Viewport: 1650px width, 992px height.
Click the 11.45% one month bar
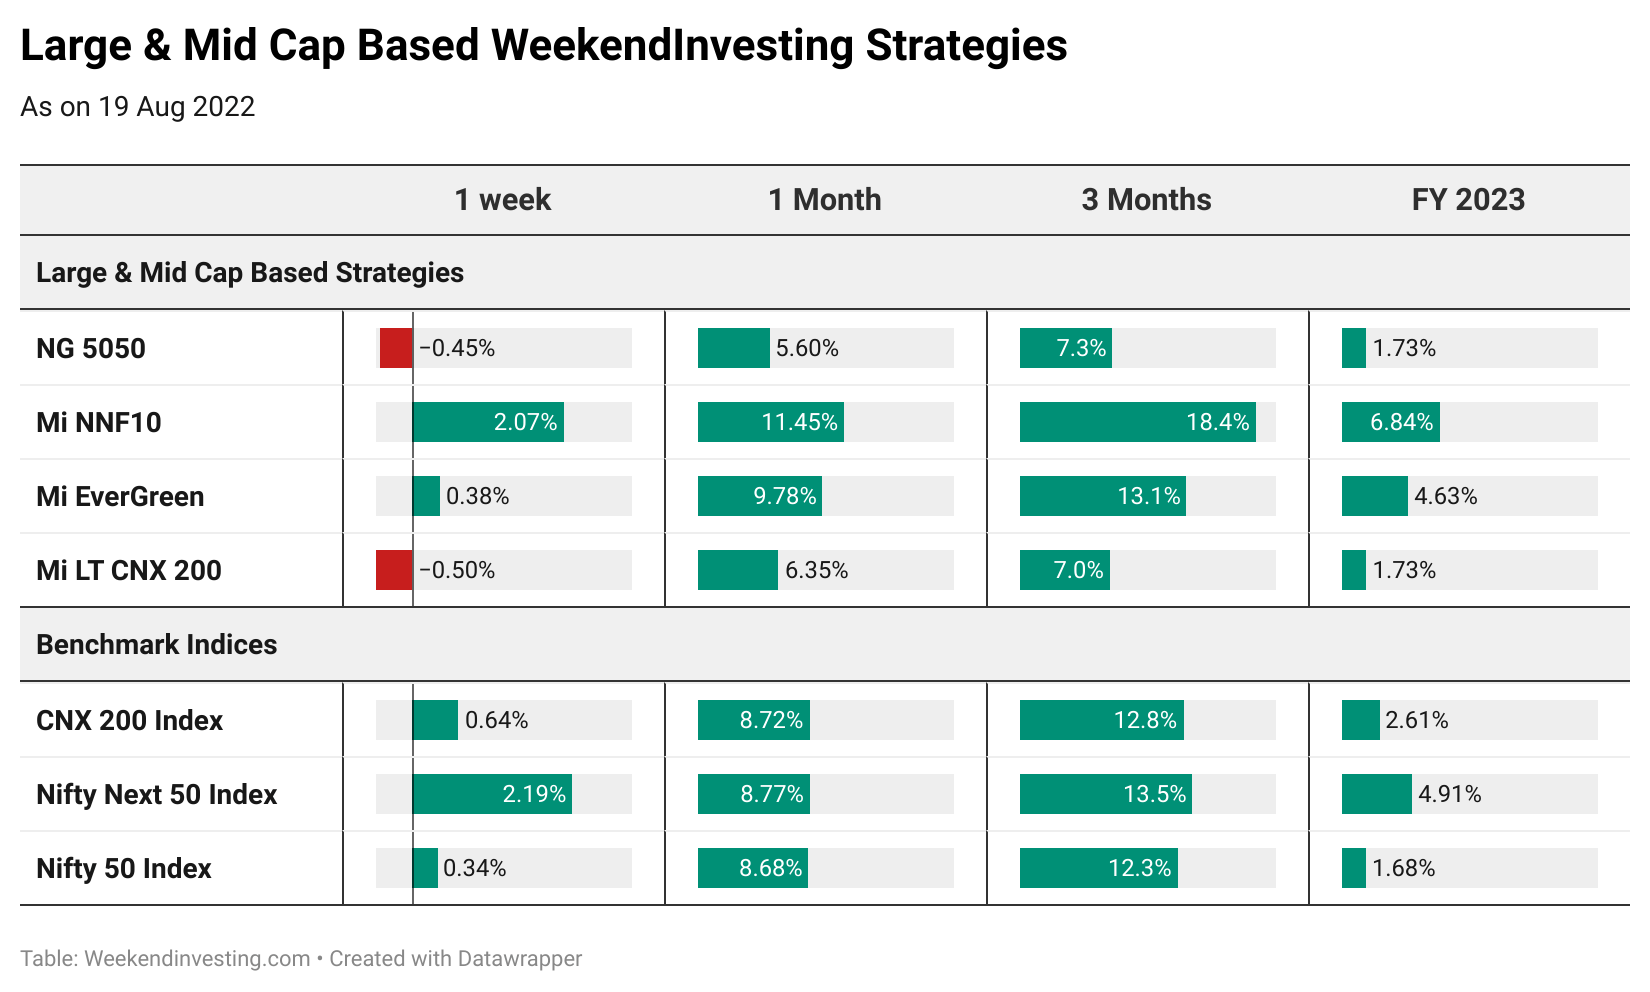click(771, 422)
